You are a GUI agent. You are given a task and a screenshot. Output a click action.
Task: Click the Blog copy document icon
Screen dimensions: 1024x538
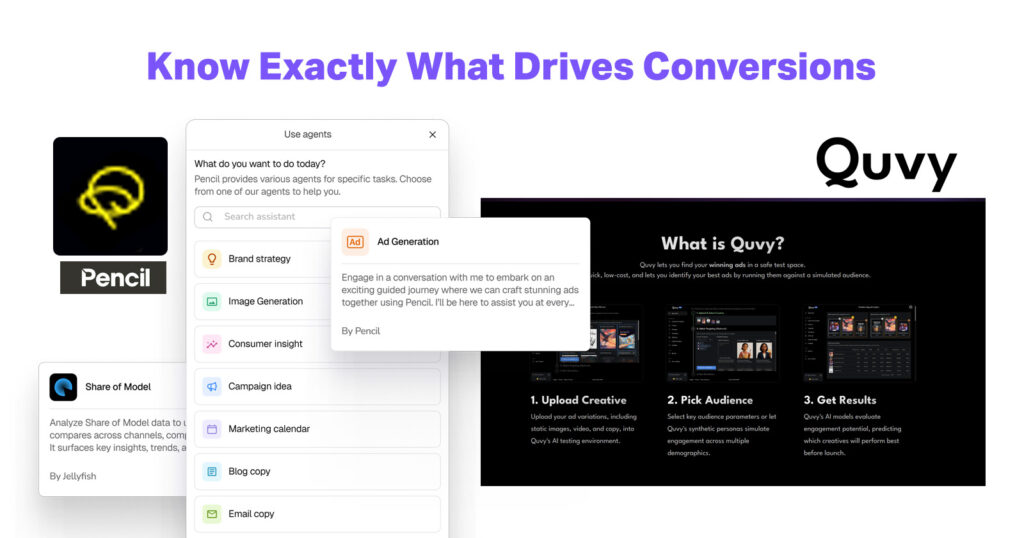coord(212,471)
